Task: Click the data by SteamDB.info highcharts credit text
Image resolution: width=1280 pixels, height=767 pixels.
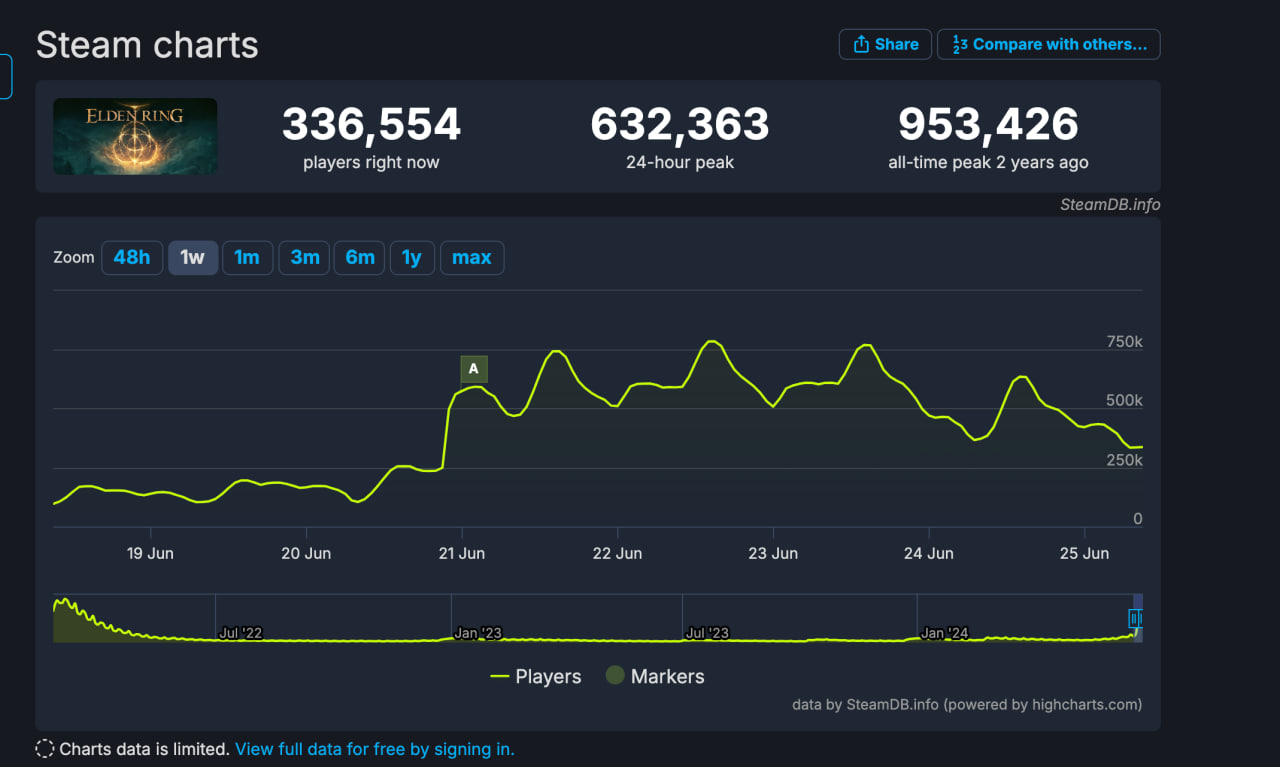Action: [966, 705]
